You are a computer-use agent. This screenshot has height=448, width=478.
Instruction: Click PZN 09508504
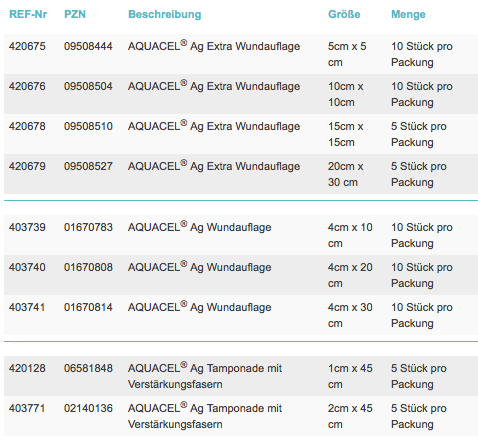tap(88, 86)
